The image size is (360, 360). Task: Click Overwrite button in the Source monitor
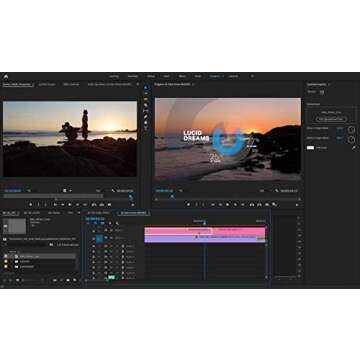[x=102, y=204]
